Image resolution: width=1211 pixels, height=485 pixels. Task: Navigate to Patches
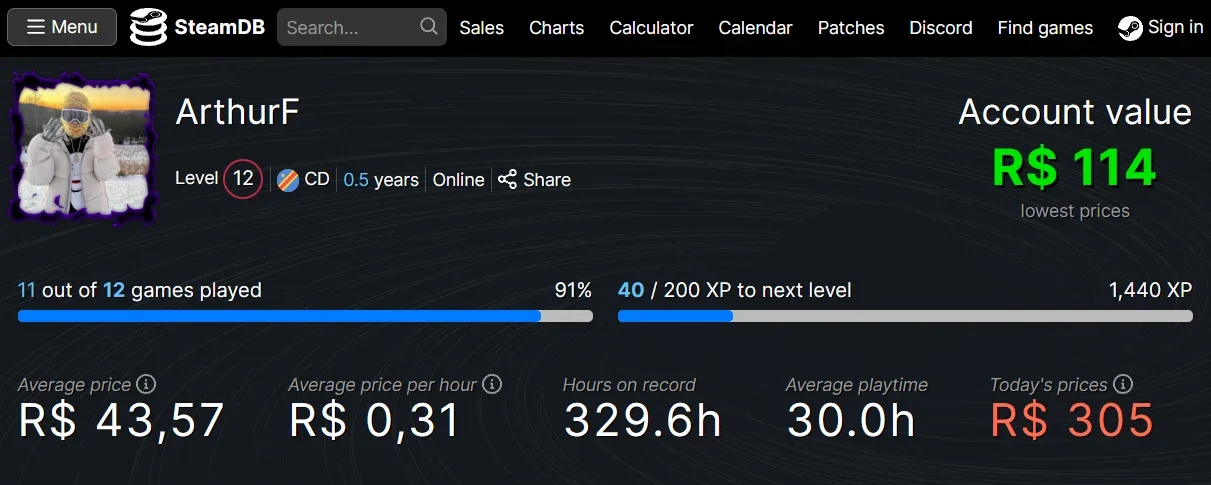coord(851,28)
